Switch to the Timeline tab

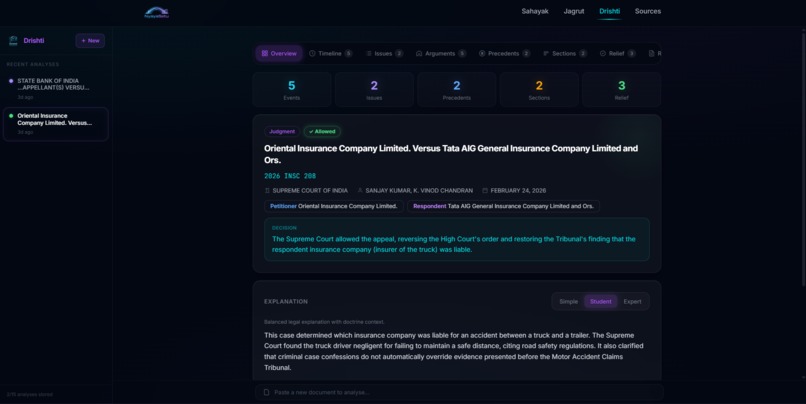(331, 53)
